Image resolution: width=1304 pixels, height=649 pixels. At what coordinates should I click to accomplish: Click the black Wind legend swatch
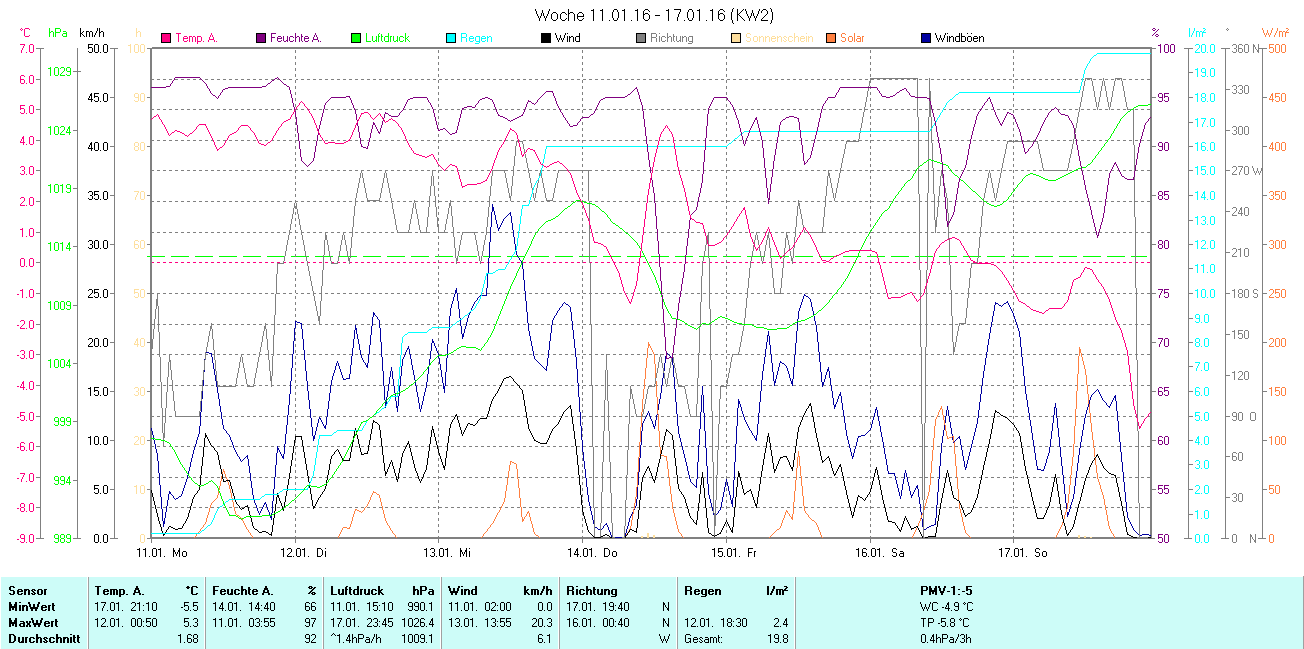(x=545, y=38)
